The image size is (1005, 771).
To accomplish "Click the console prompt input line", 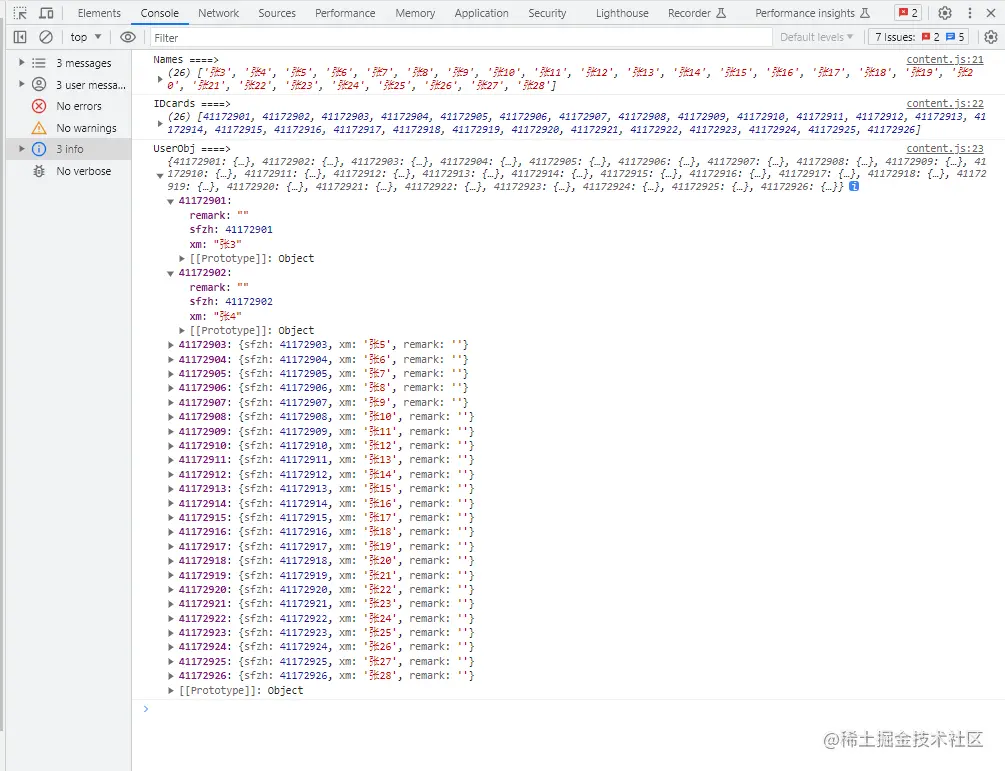I will click(569, 708).
